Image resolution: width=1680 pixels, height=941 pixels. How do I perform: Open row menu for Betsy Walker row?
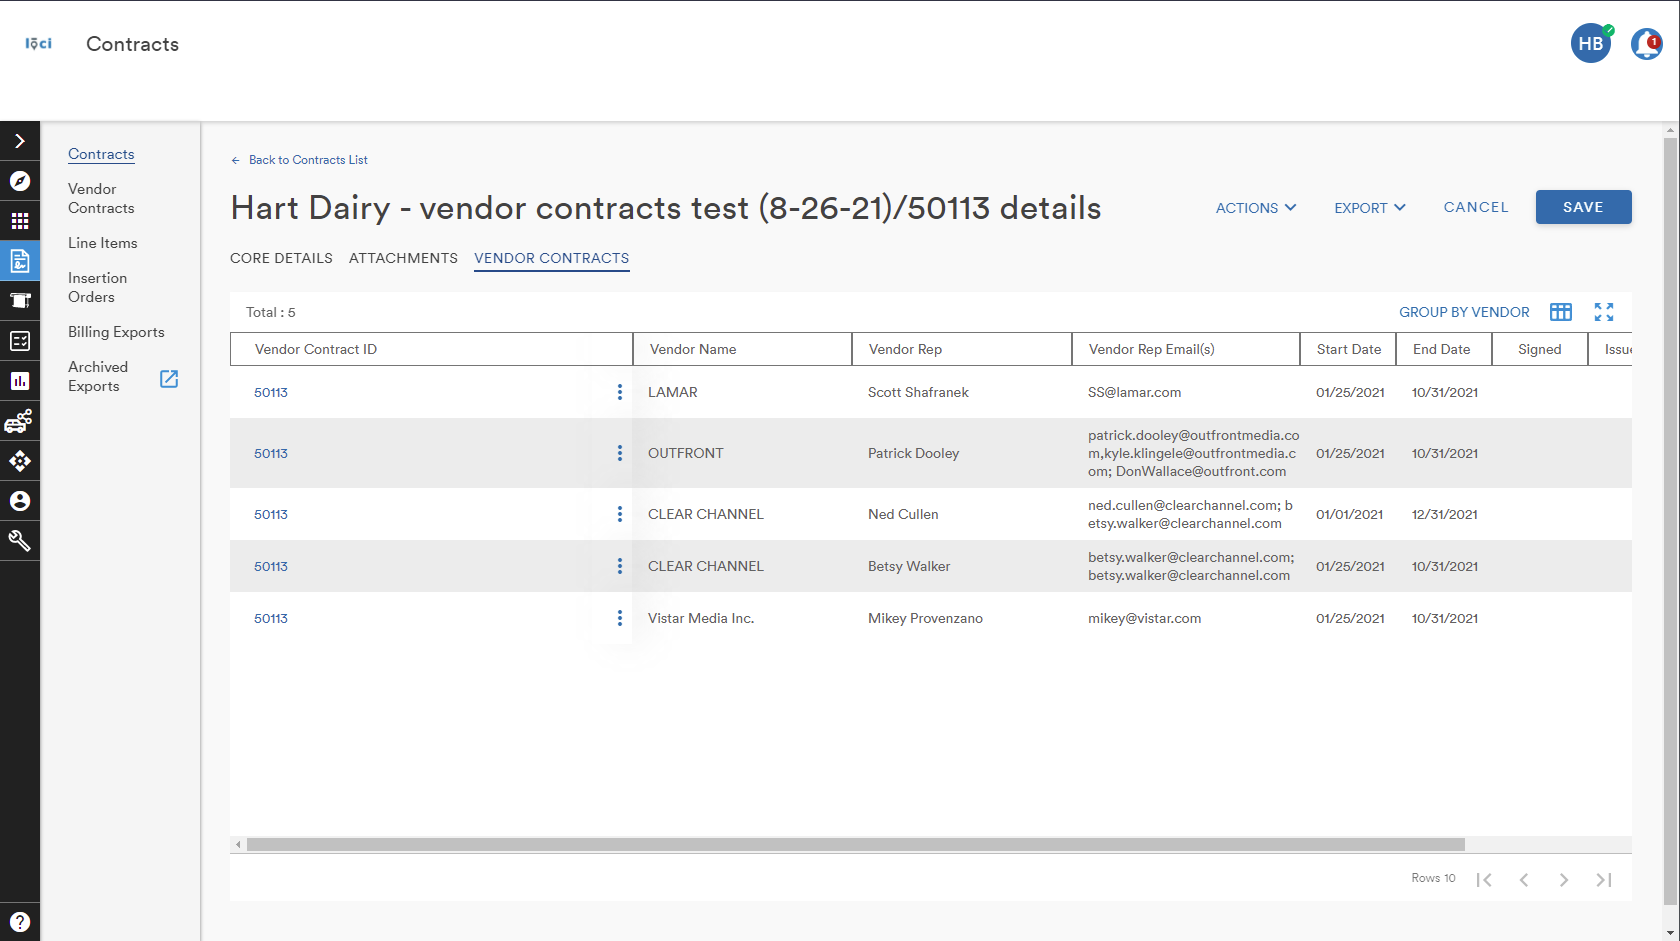click(620, 566)
